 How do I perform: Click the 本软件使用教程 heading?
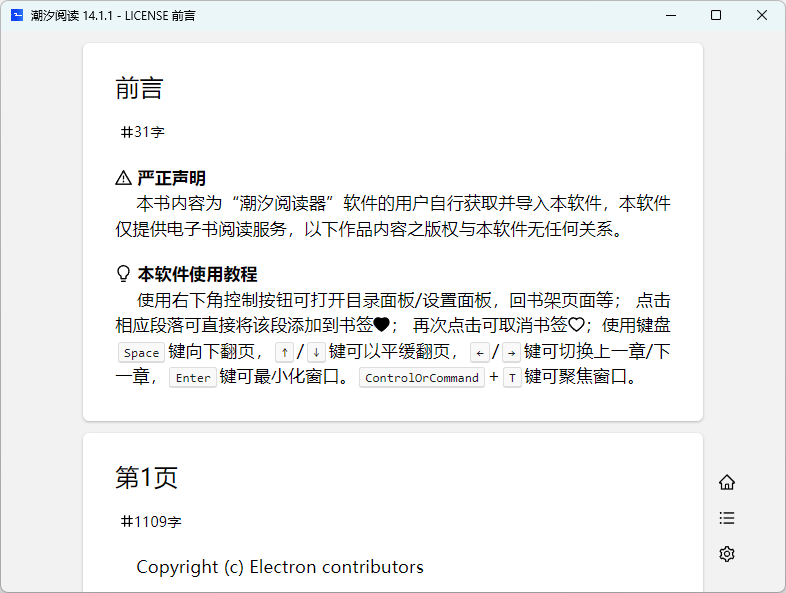coord(197,274)
